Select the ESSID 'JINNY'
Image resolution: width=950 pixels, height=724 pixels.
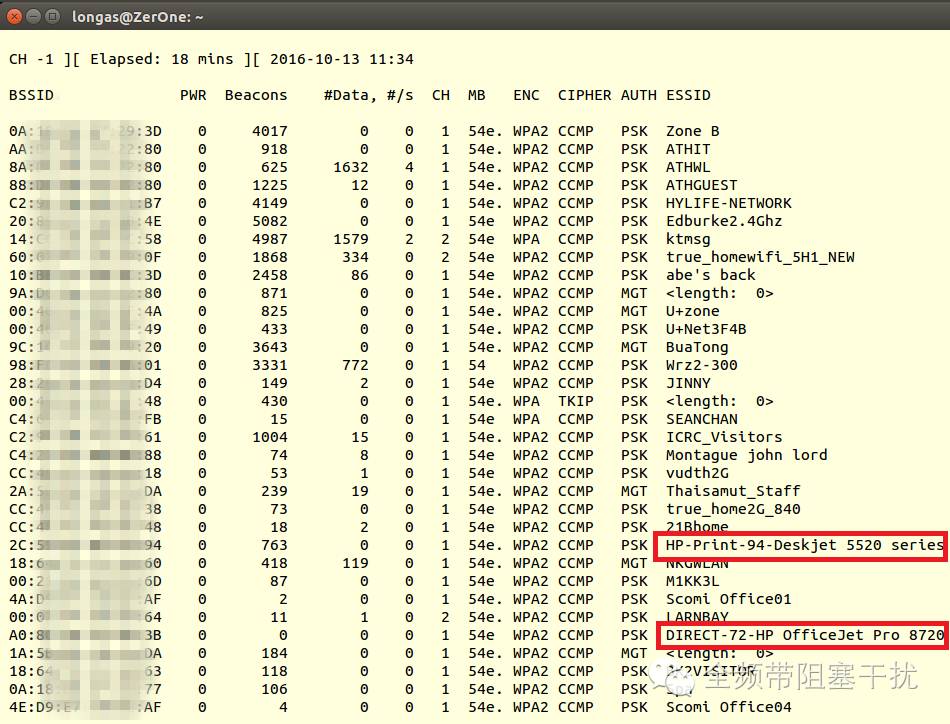point(688,384)
